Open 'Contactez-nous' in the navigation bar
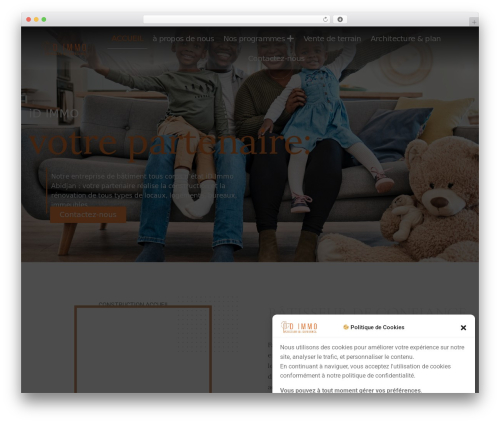 [x=276, y=58]
